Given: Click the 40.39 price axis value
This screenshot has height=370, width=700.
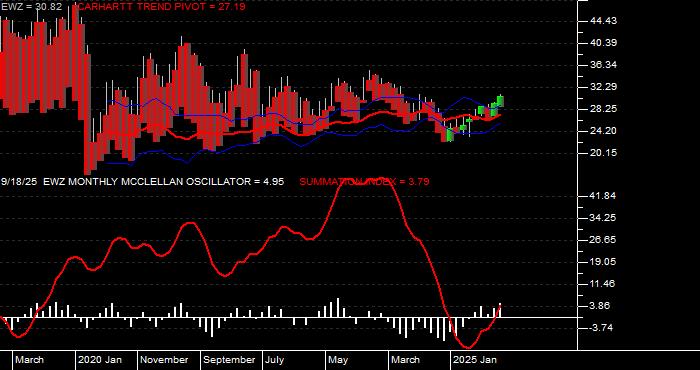Looking at the screenshot, I should [603, 43].
